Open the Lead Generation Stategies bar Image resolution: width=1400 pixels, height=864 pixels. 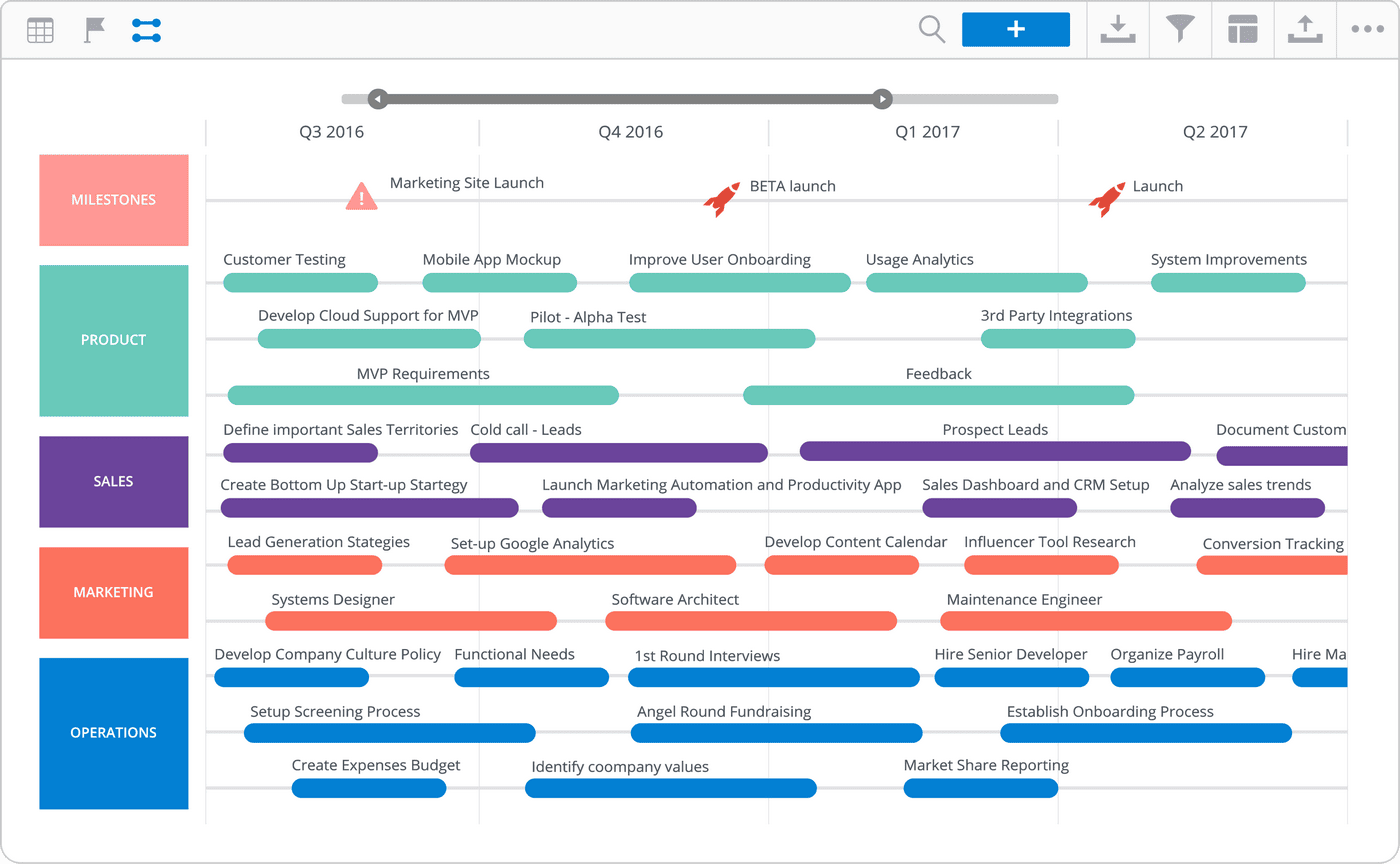[x=305, y=565]
